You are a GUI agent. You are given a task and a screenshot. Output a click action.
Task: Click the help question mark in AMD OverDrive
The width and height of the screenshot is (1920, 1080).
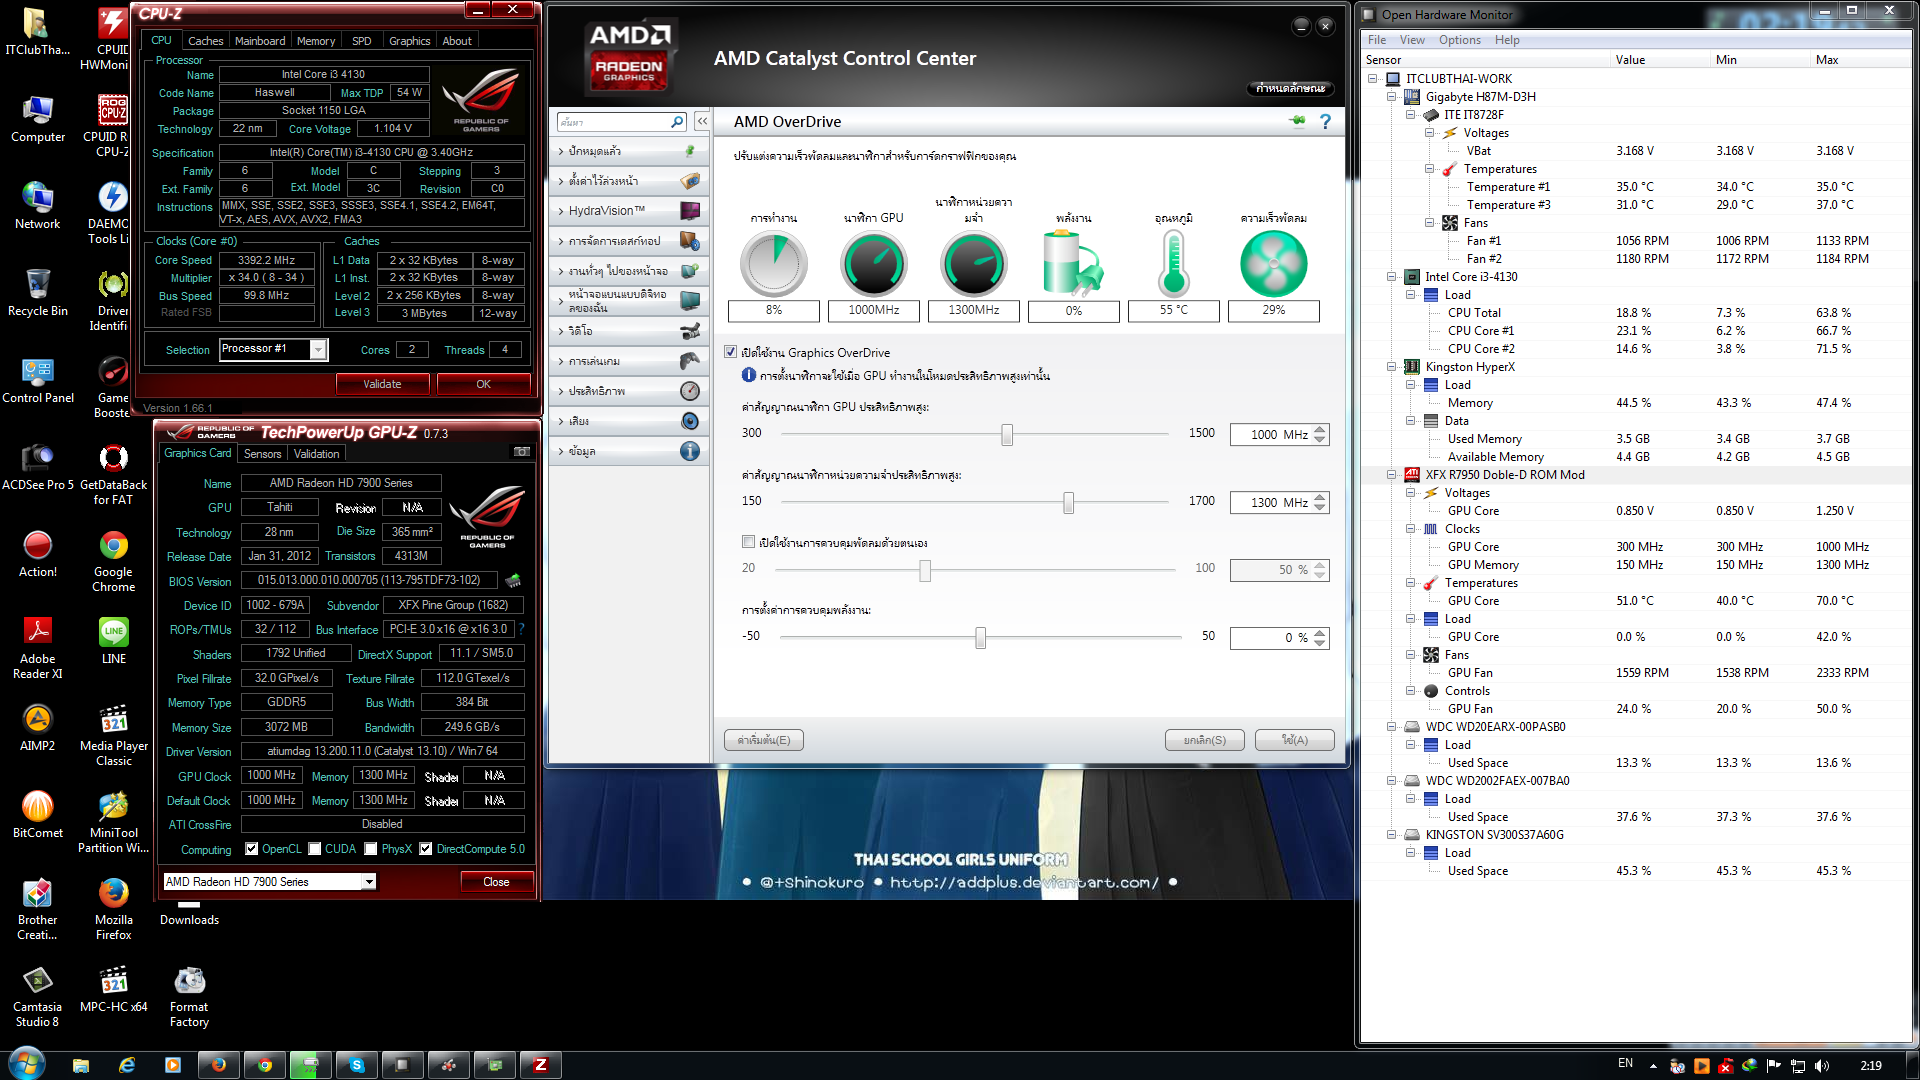click(1325, 121)
